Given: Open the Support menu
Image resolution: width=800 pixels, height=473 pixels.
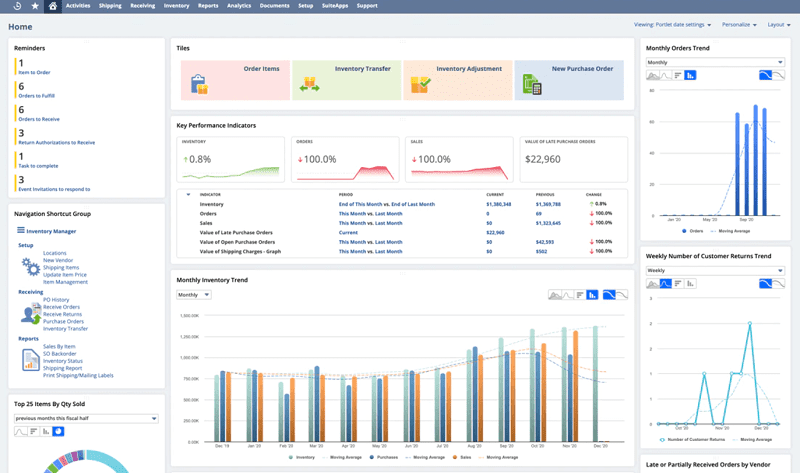Looking at the screenshot, I should click(x=367, y=6).
